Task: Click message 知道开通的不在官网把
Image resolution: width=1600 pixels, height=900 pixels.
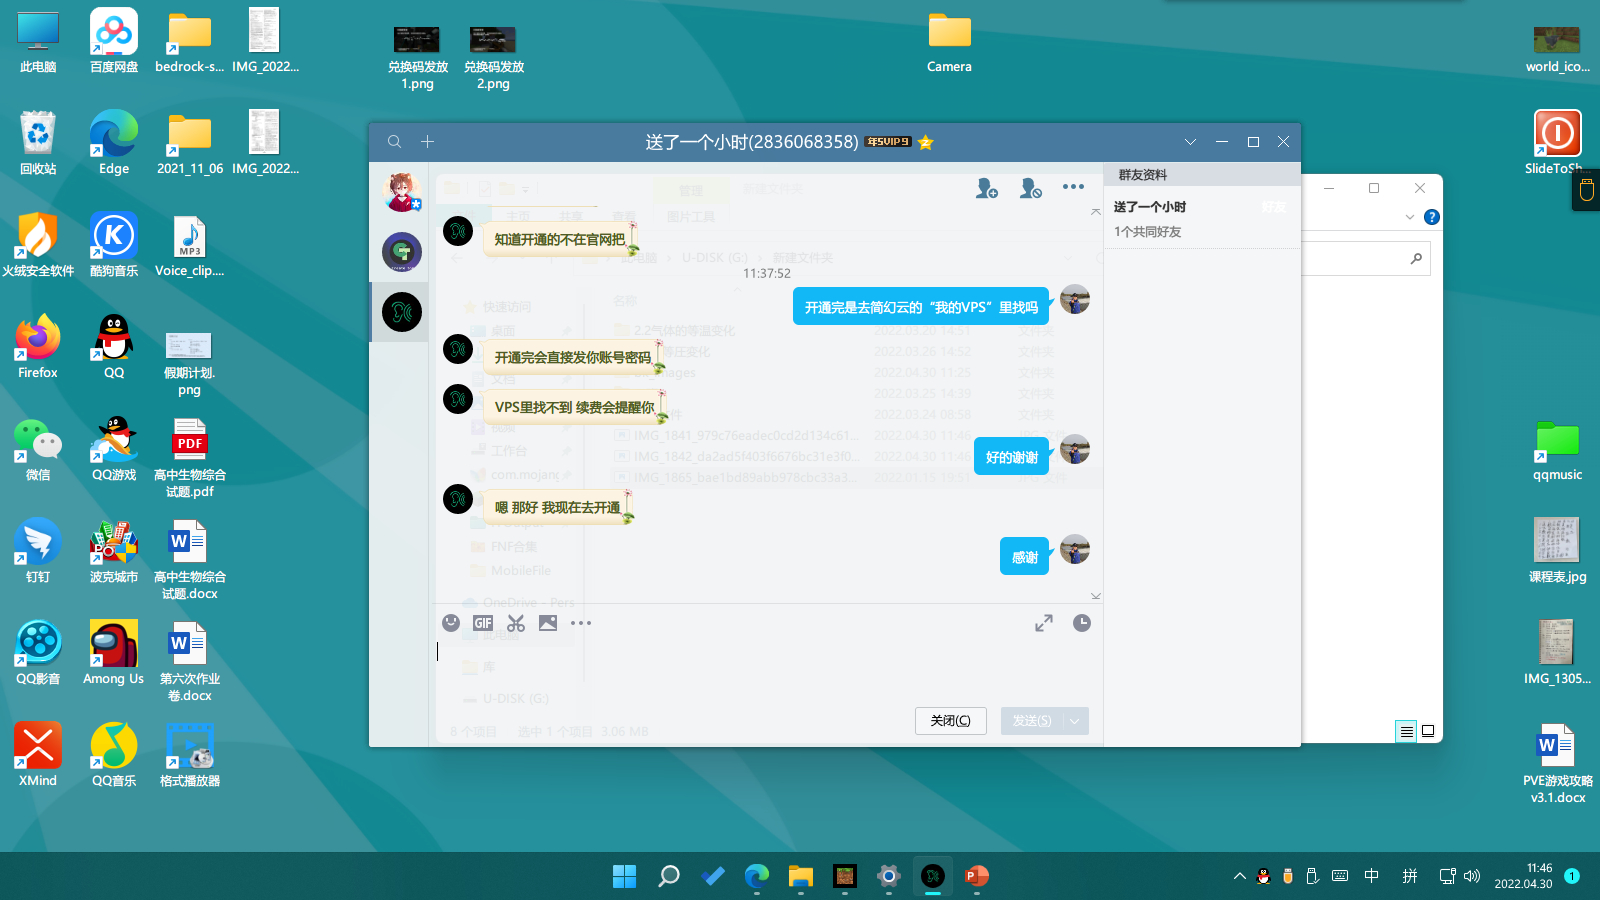Action: 560,239
